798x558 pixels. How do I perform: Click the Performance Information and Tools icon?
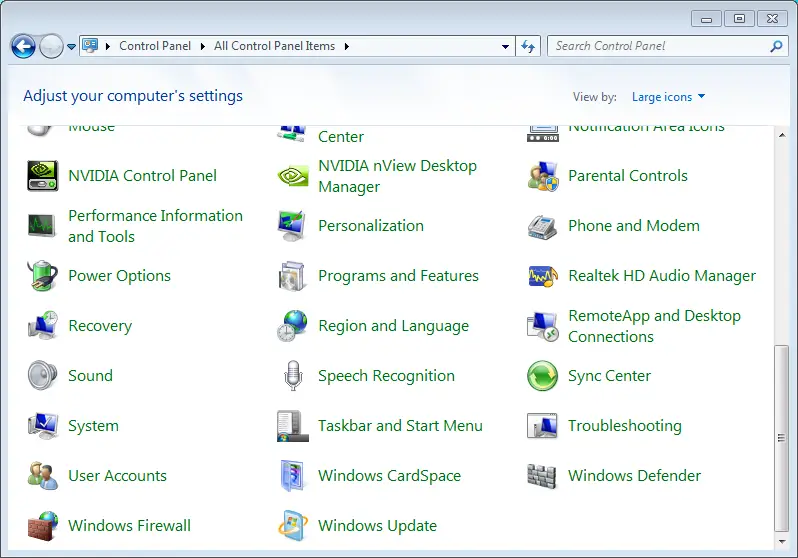coord(42,226)
